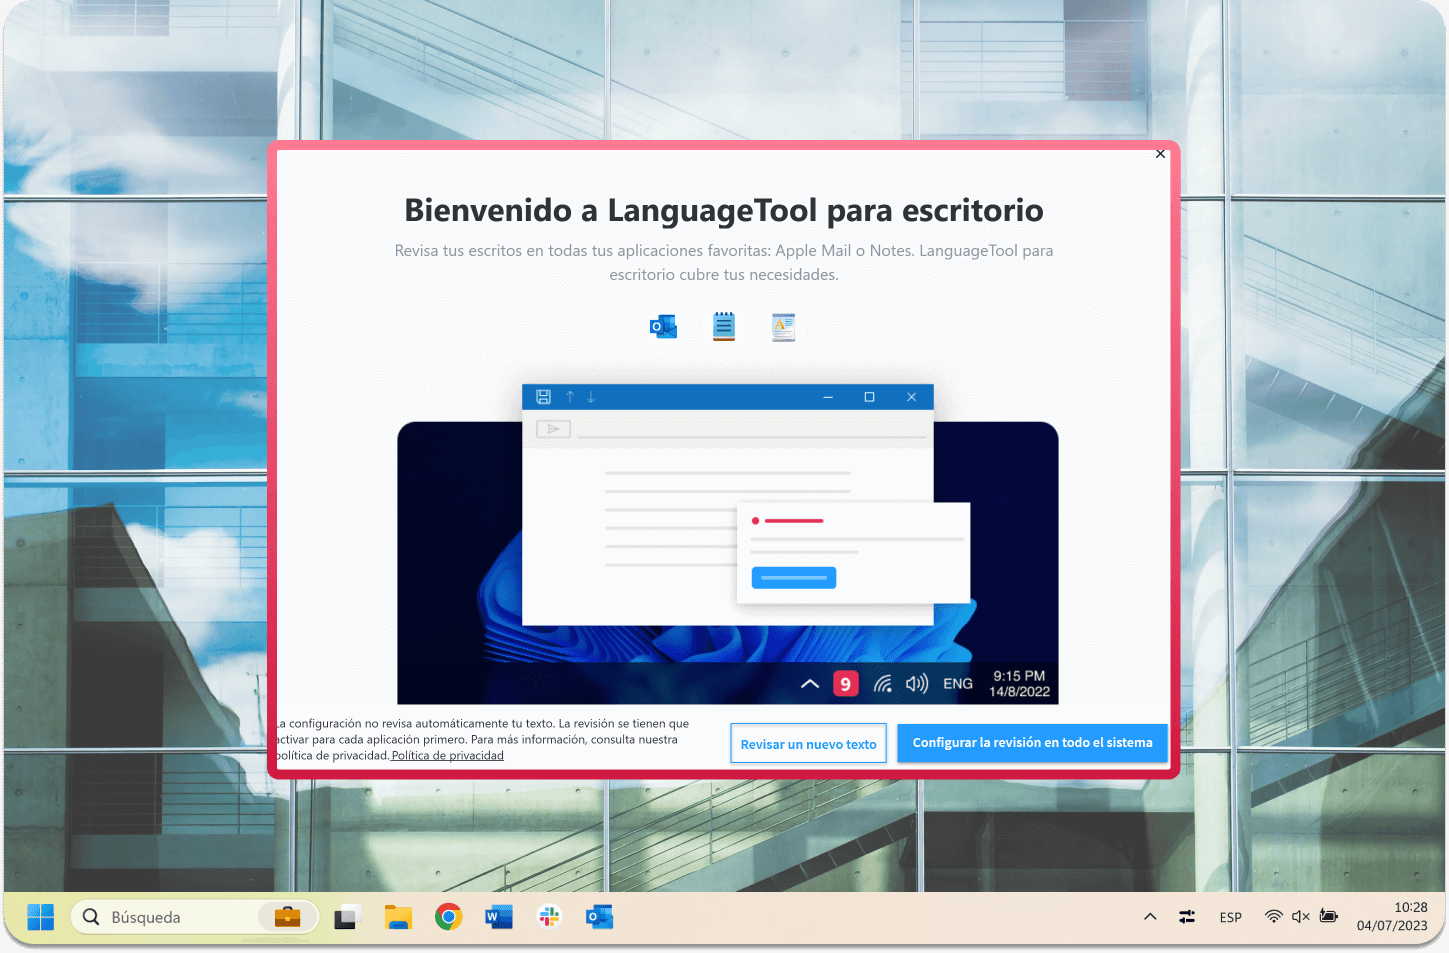Click the muted volume icon in tray
The width and height of the screenshot is (1449, 953).
(x=1301, y=917)
